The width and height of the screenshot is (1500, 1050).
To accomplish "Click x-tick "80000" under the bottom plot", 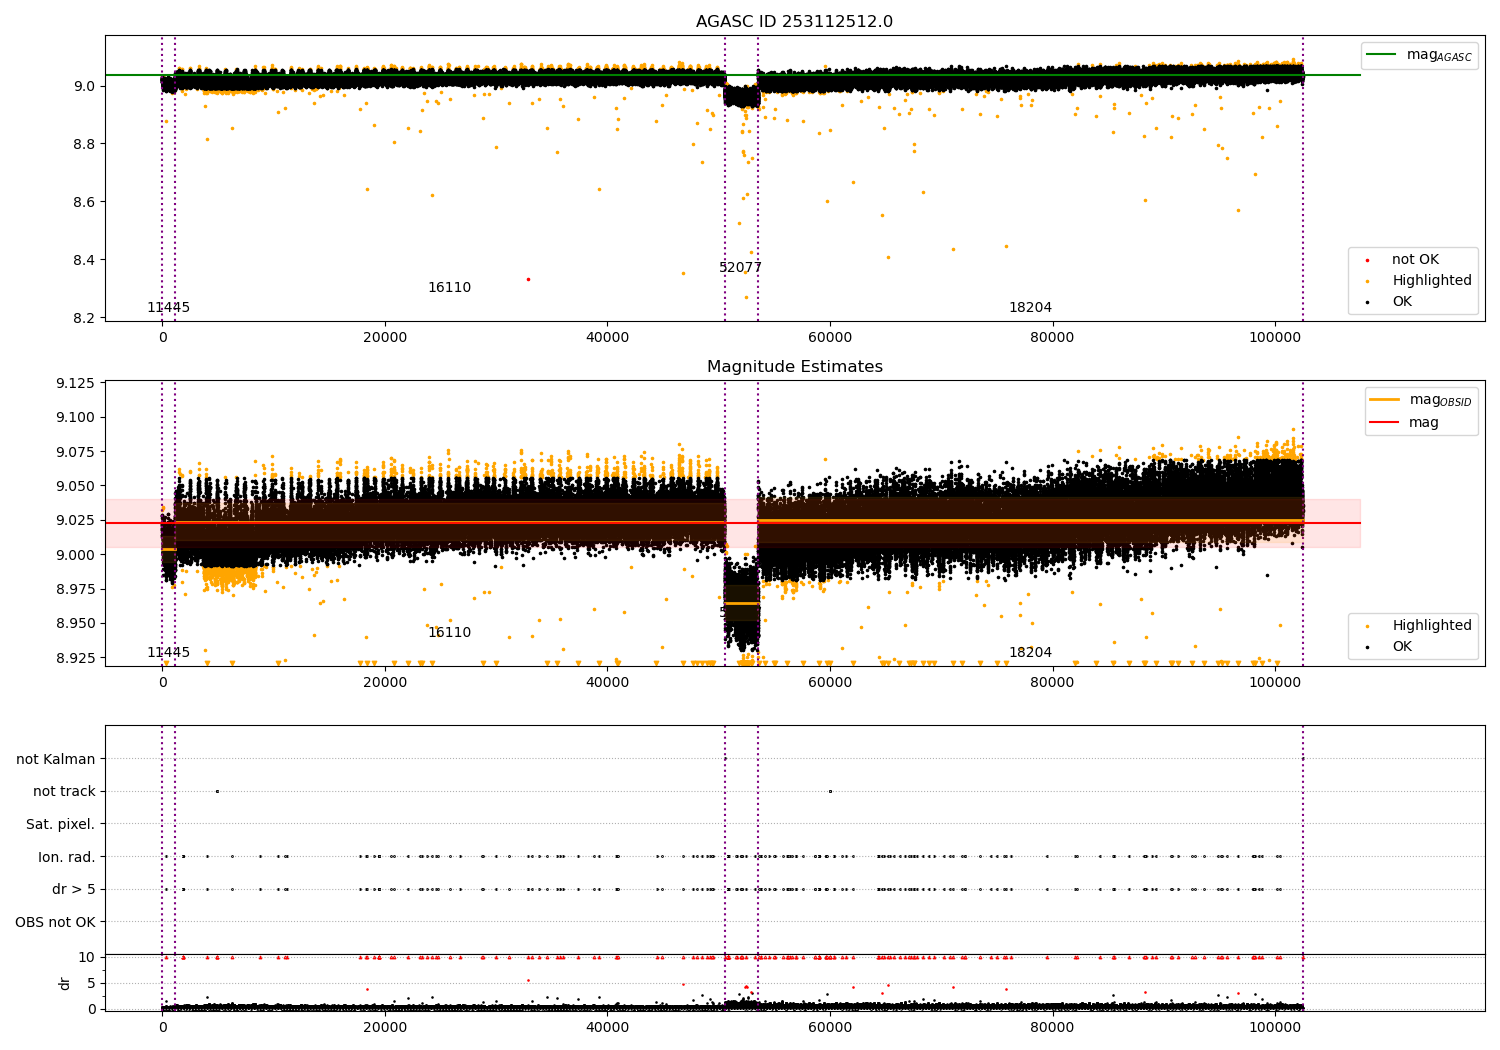I will pos(1052,1028).
